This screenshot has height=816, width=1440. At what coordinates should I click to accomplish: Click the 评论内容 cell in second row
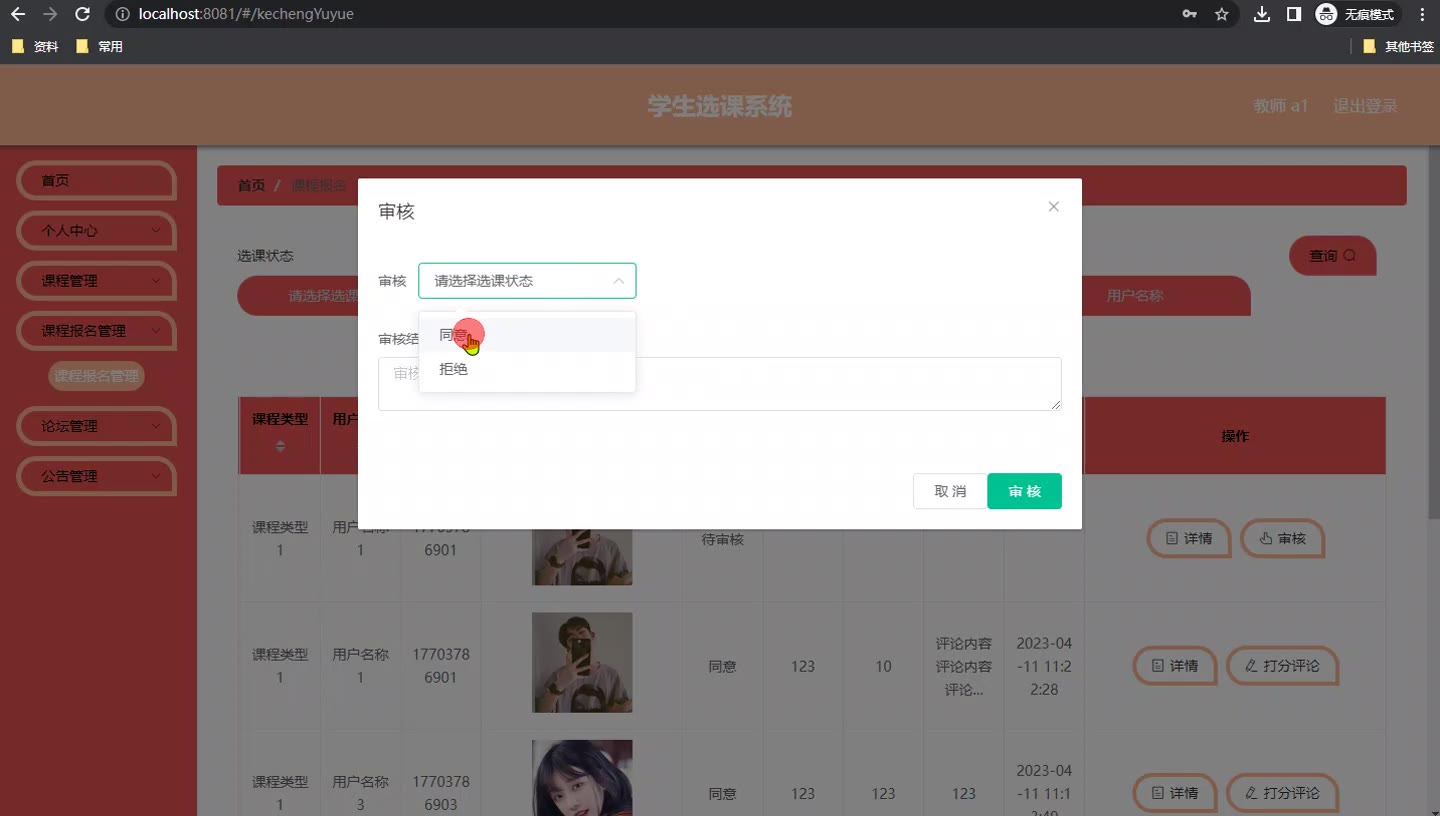(x=964, y=666)
